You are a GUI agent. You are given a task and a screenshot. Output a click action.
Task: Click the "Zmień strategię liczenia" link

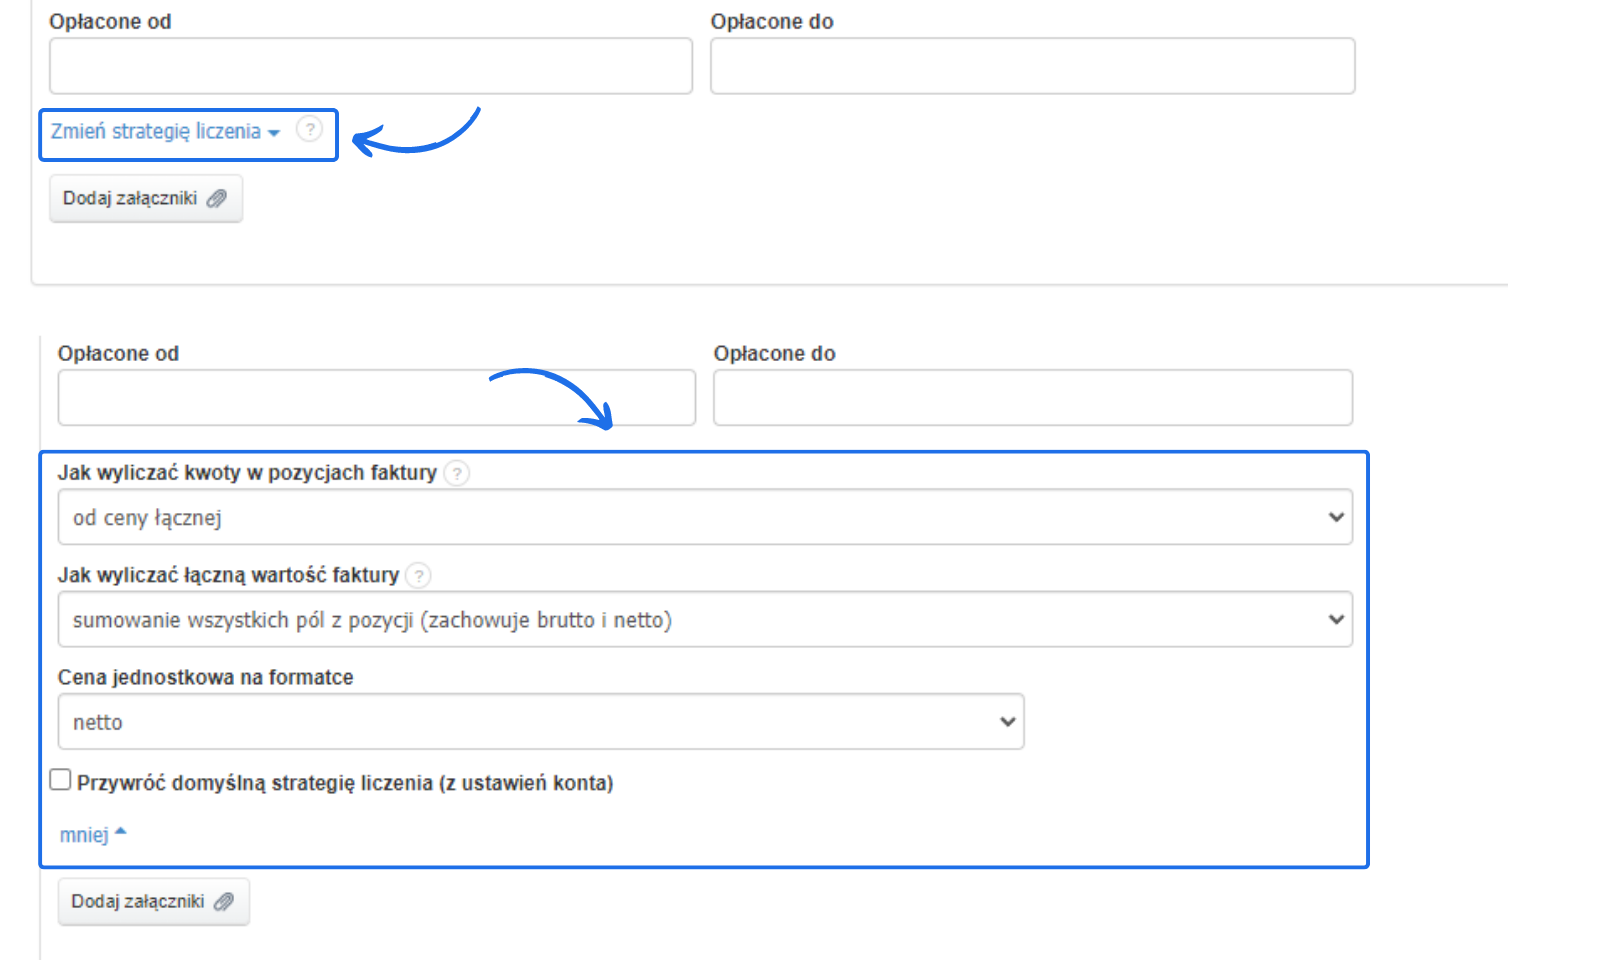(156, 132)
